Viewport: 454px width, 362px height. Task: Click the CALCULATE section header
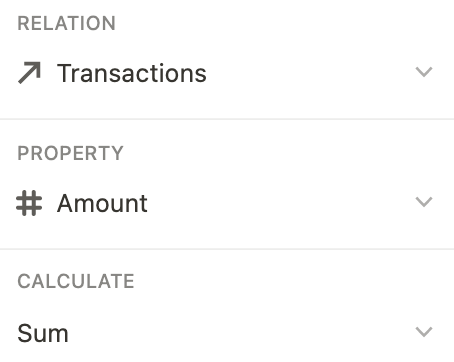click(x=76, y=281)
